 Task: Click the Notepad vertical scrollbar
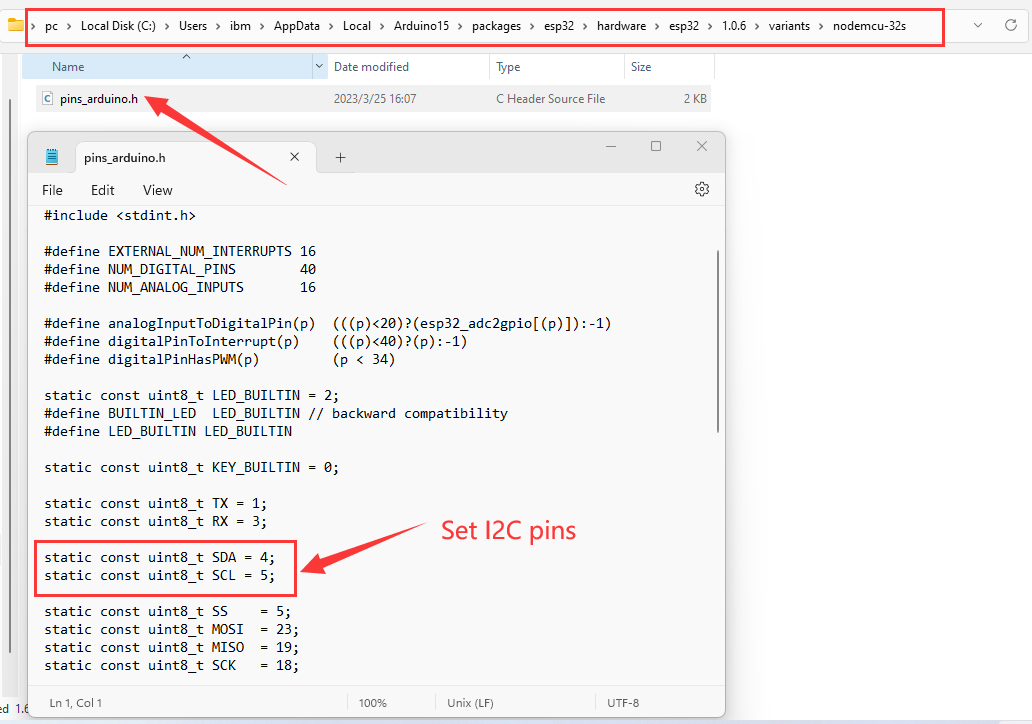tap(717, 340)
